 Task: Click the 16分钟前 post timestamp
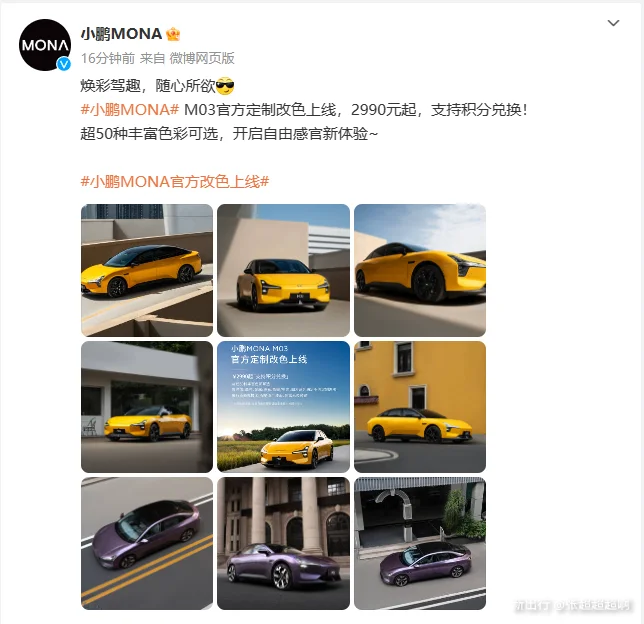[x=108, y=58]
